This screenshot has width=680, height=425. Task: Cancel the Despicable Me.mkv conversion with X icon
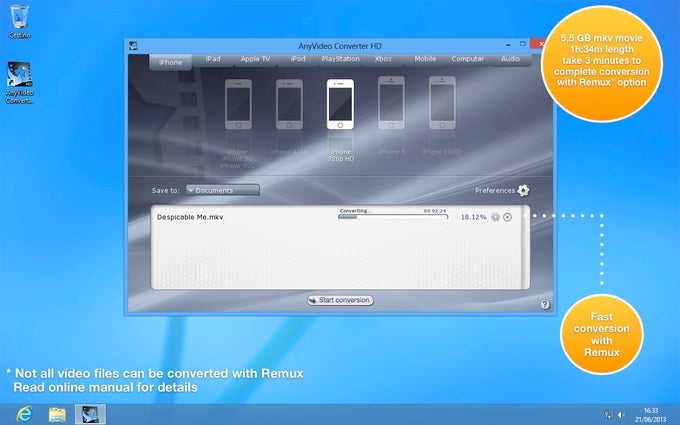coord(507,217)
